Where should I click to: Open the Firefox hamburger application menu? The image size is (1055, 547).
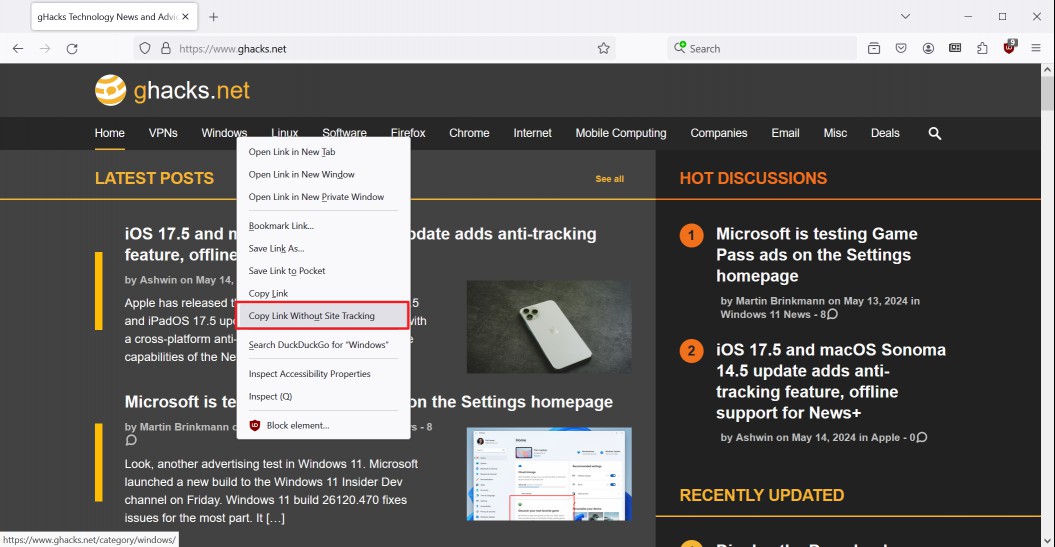pos(1036,48)
